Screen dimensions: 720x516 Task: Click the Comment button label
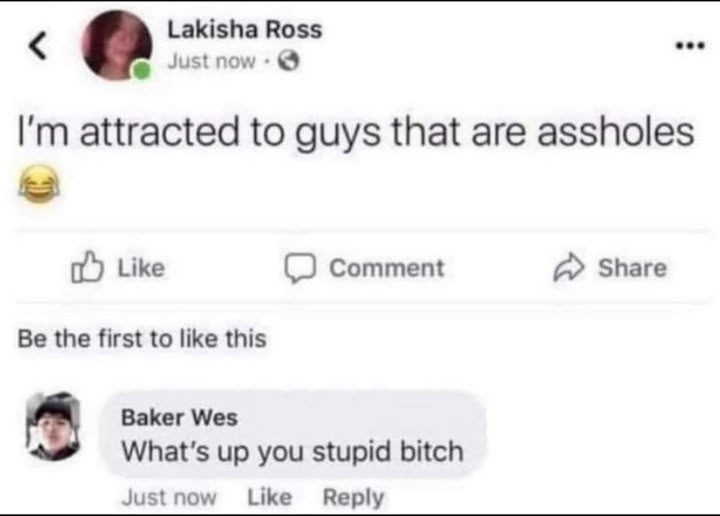coord(387,268)
